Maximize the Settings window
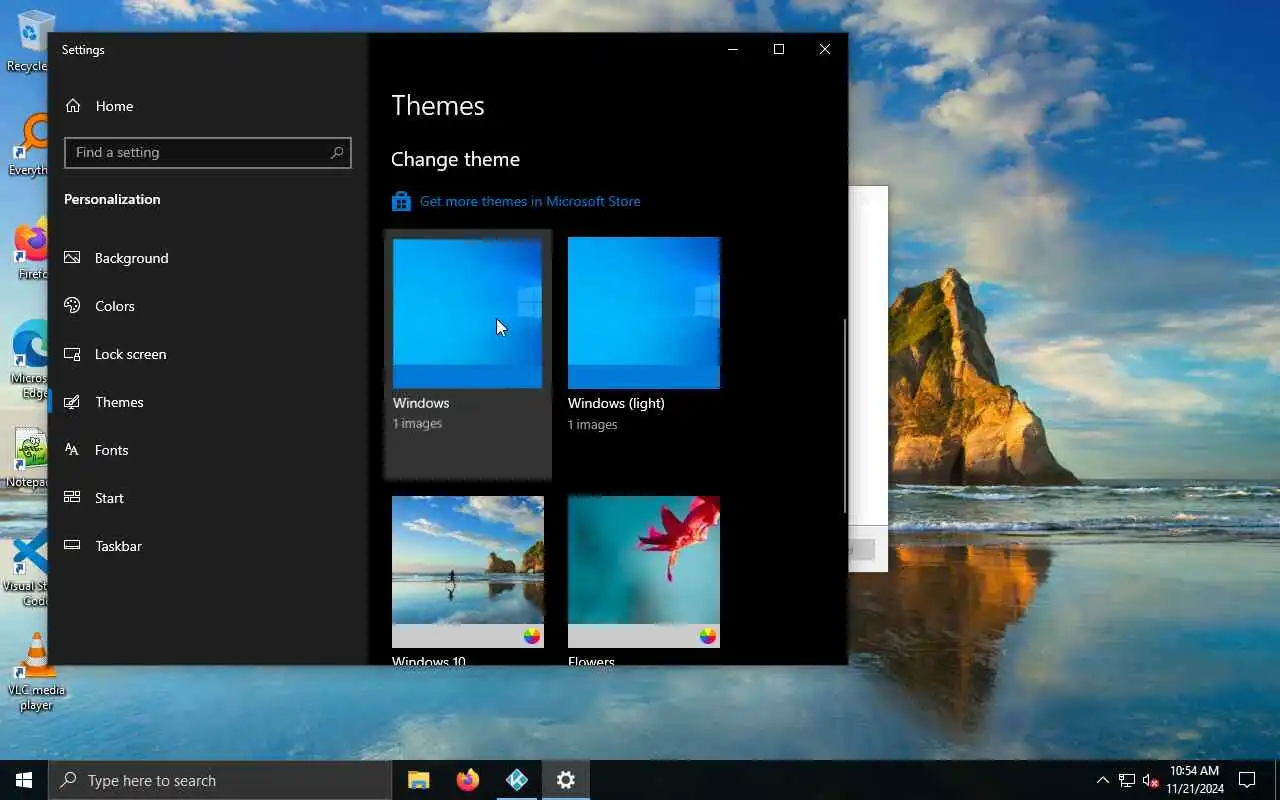The image size is (1280, 800). [779, 49]
